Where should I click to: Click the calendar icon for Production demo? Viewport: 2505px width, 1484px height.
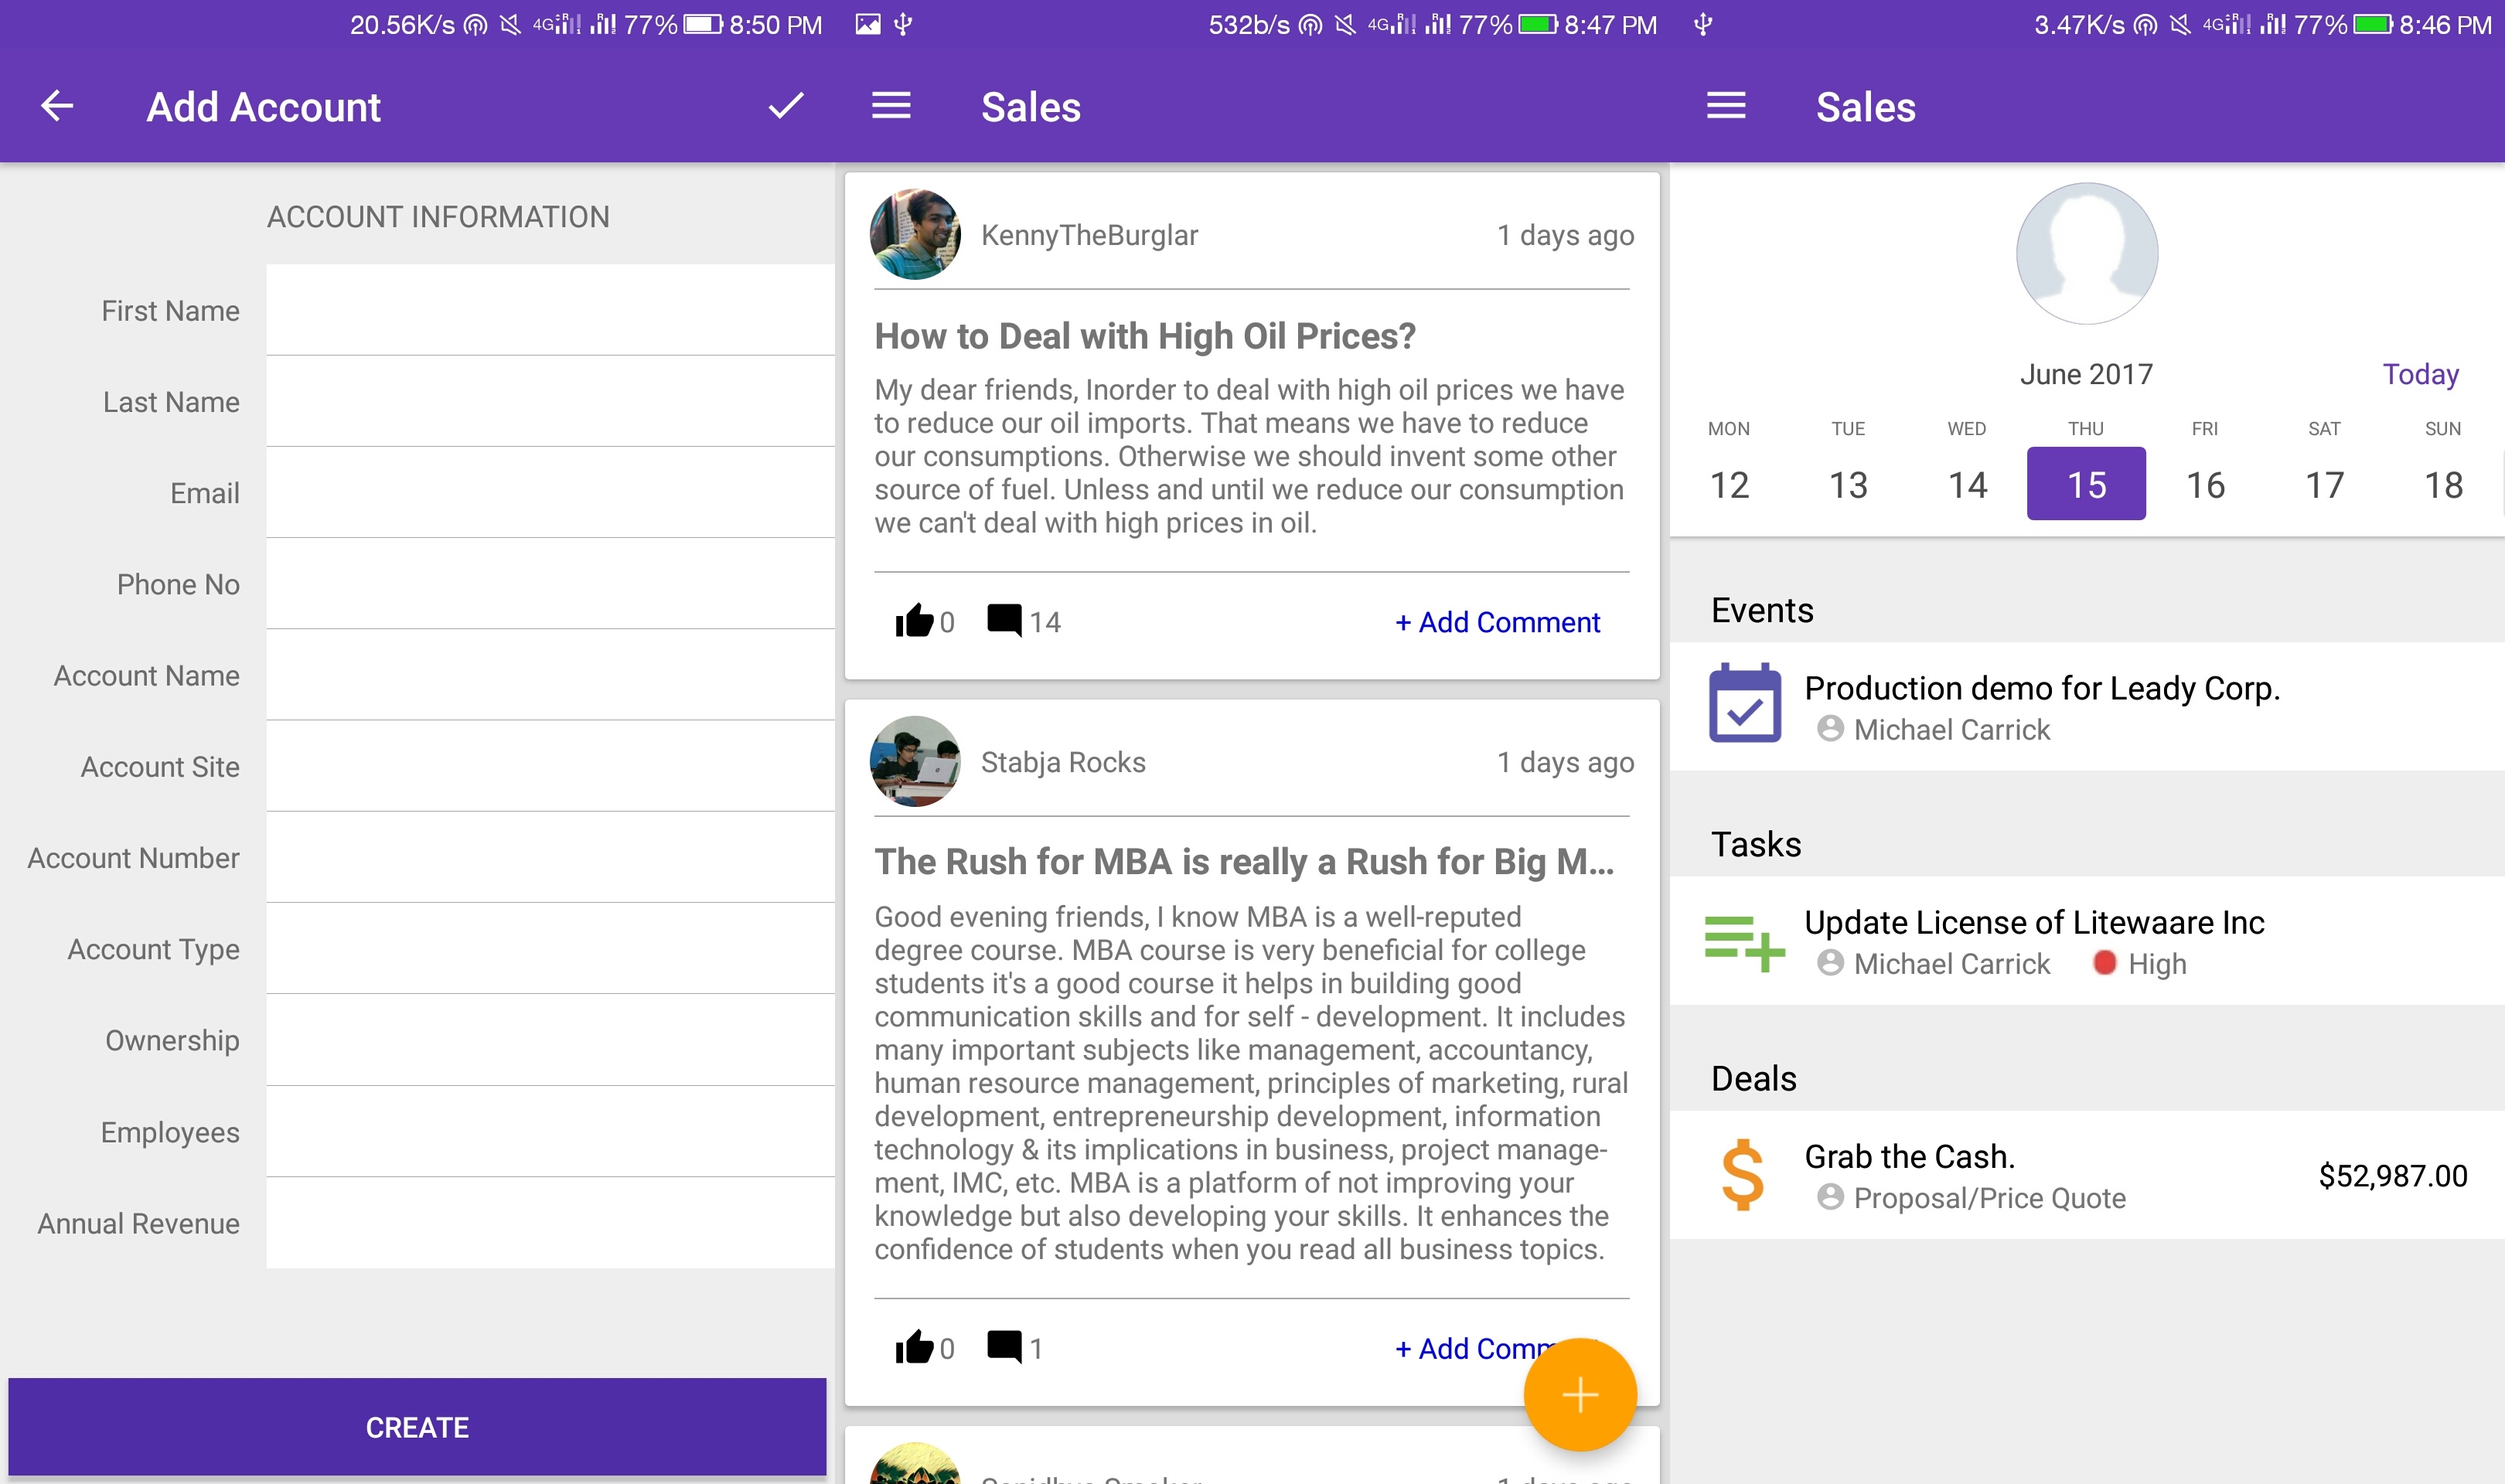[1744, 703]
